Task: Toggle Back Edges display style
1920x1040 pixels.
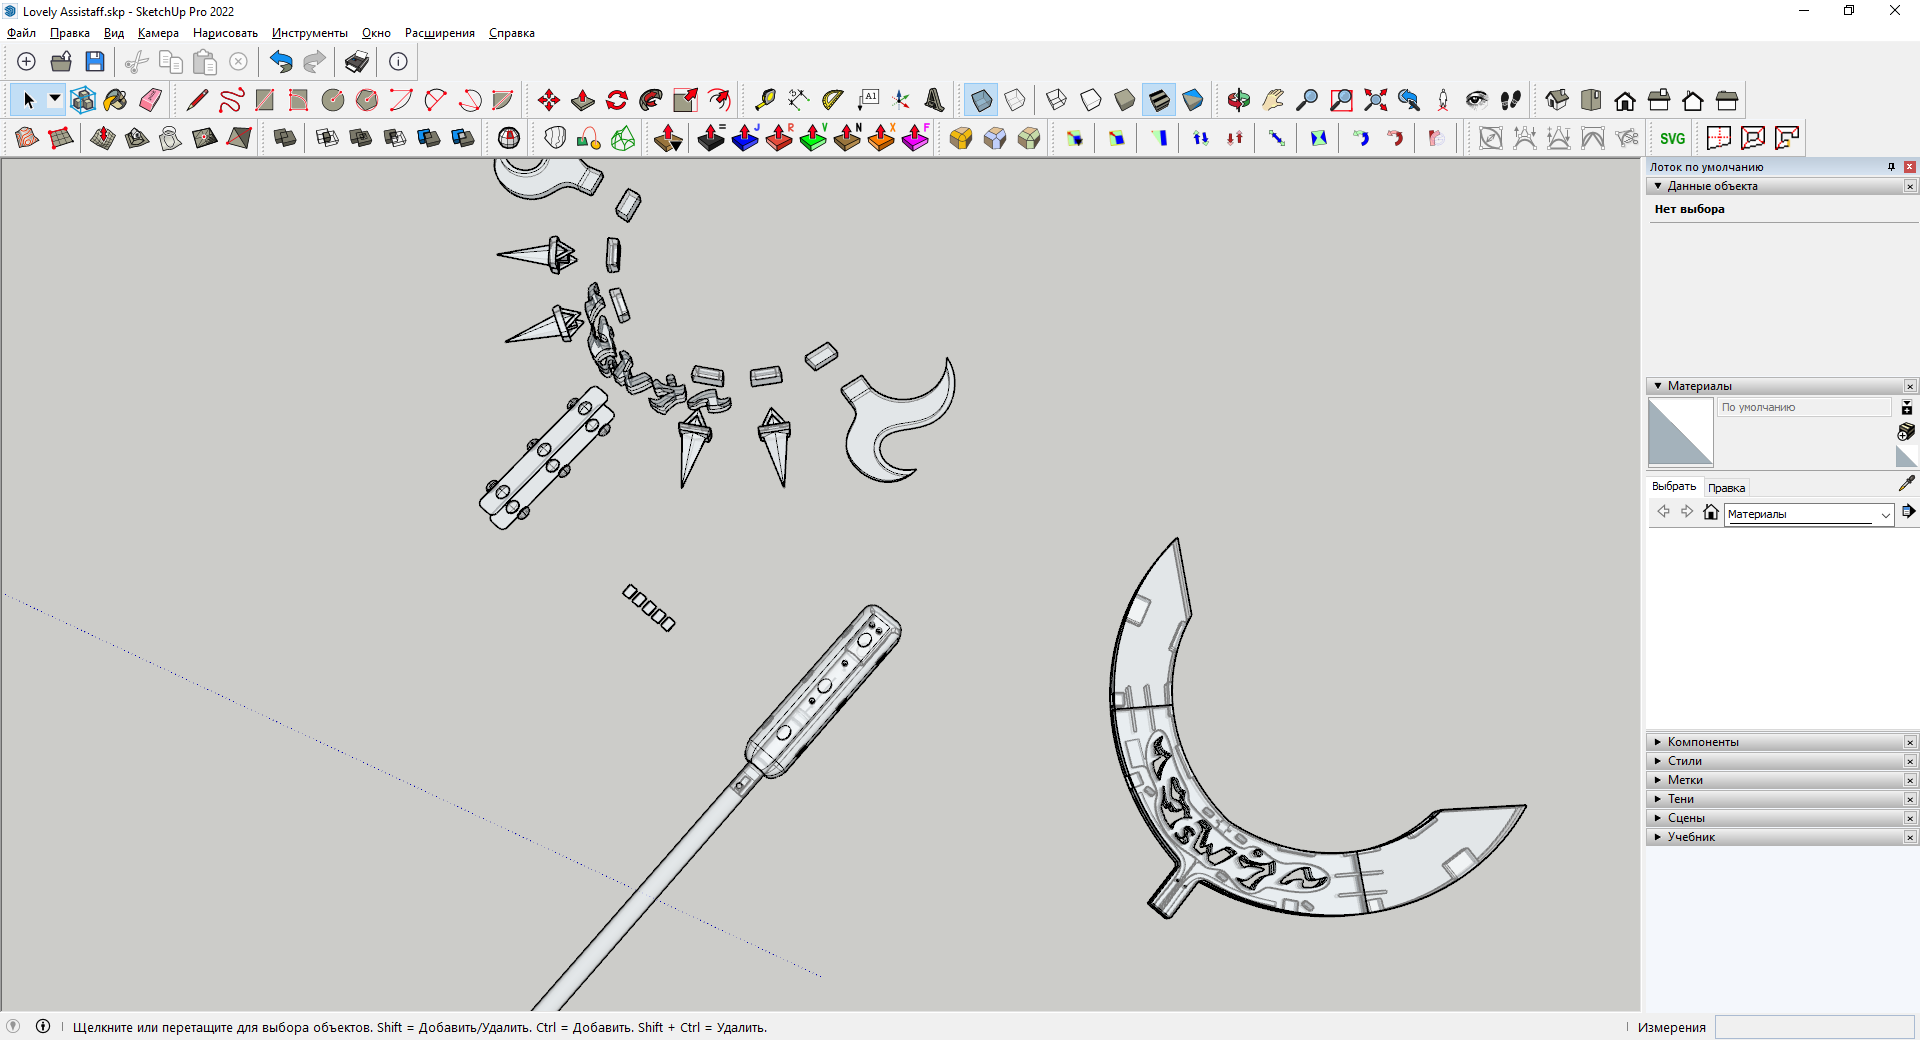Action: point(1015,100)
